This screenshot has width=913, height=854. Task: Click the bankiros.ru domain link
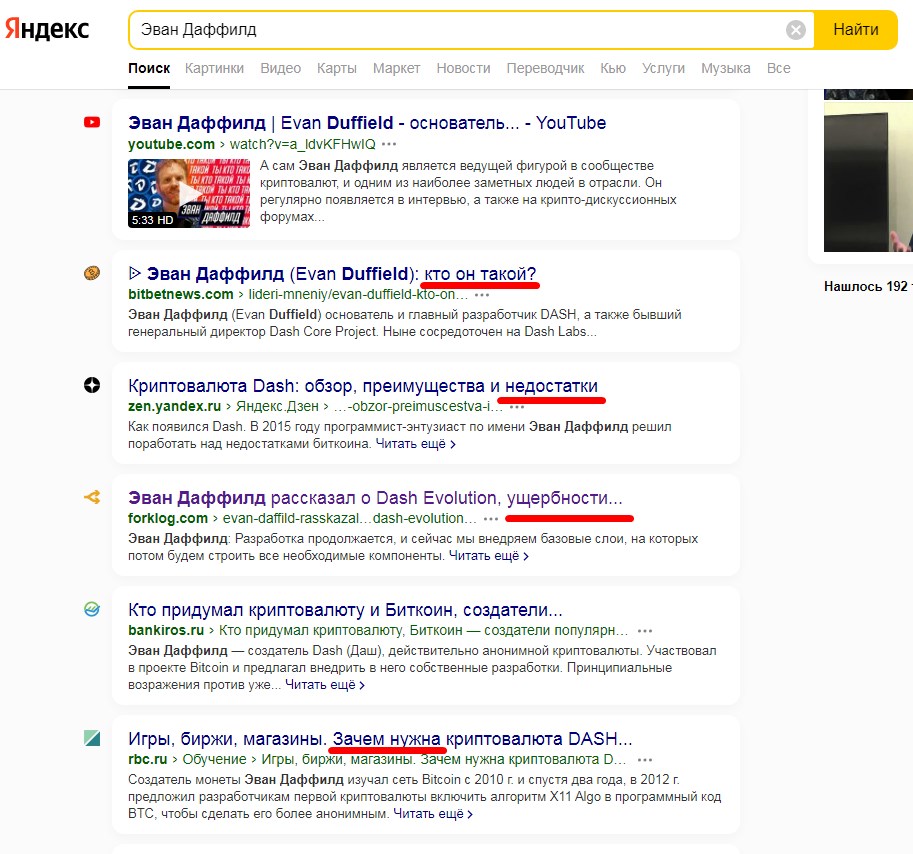[x=166, y=630]
